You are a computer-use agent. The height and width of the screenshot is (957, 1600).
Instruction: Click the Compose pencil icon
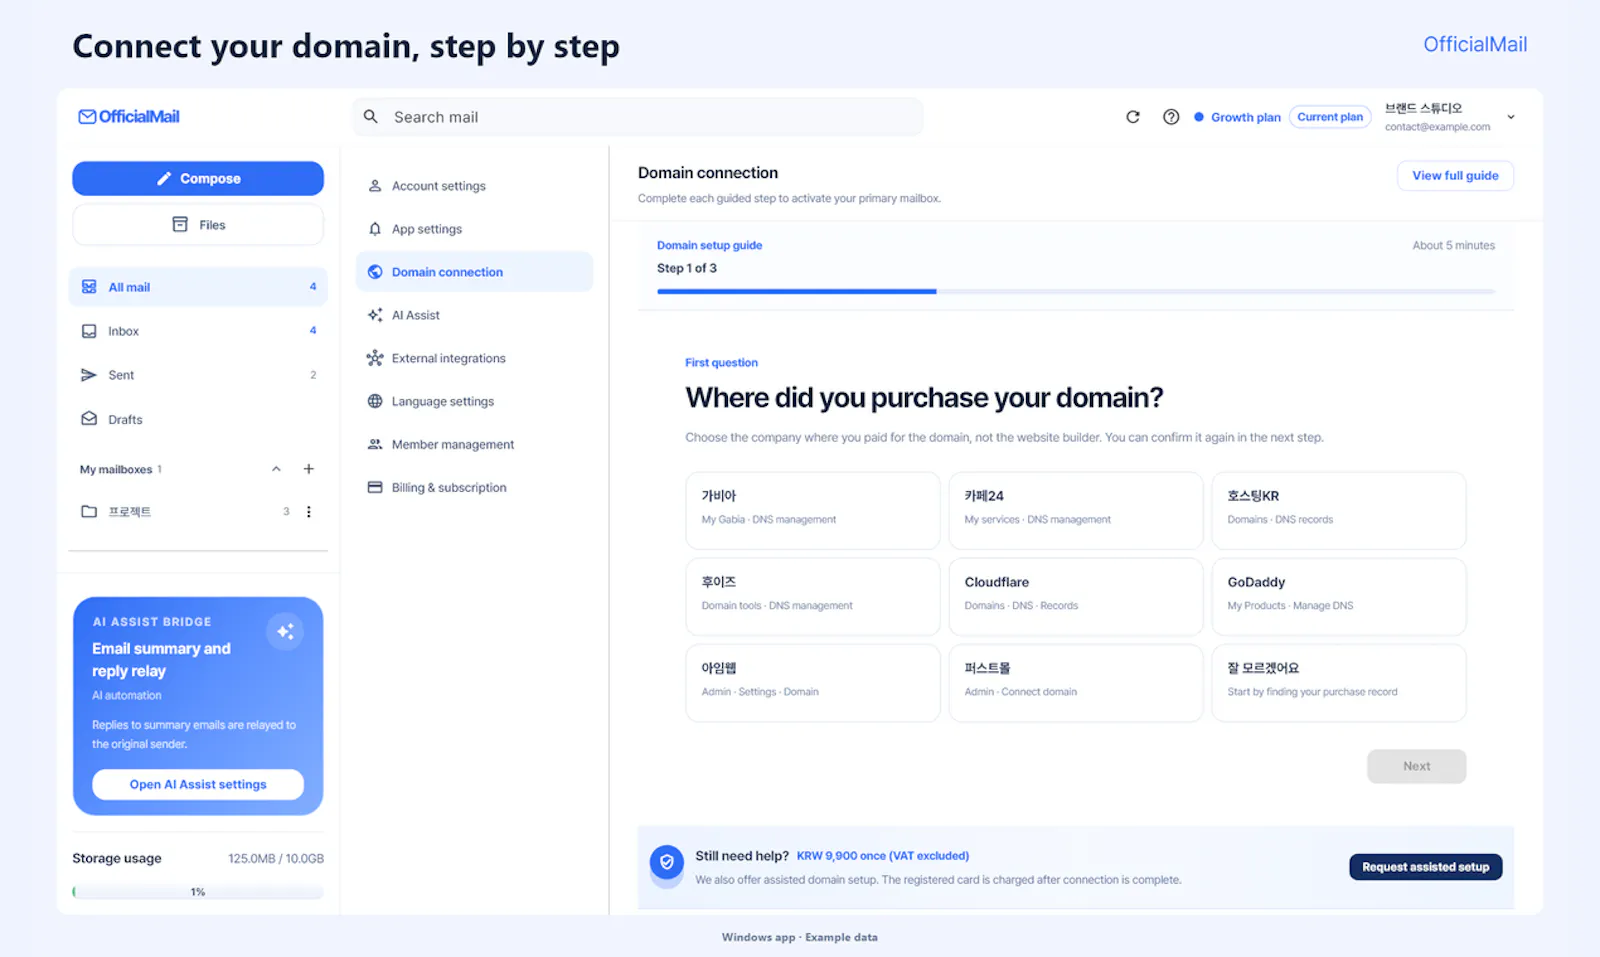[164, 179]
